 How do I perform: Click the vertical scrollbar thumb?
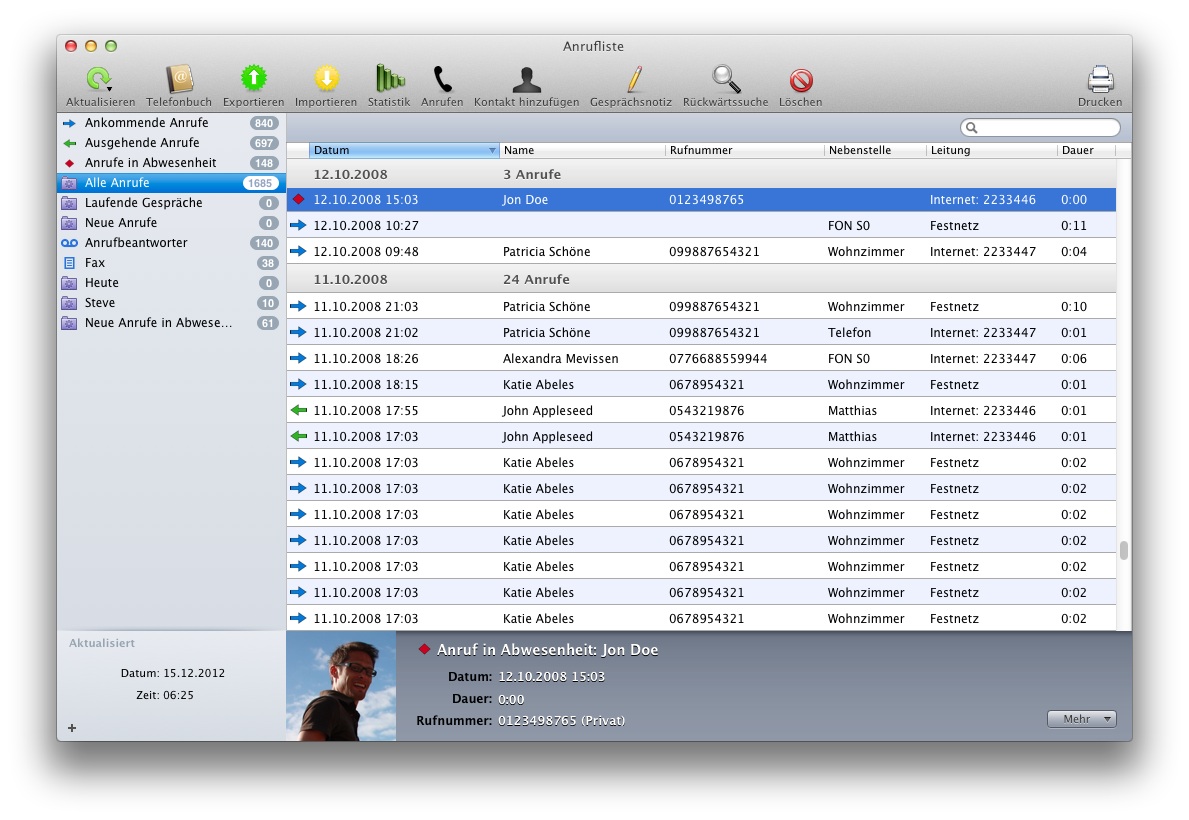1124,550
